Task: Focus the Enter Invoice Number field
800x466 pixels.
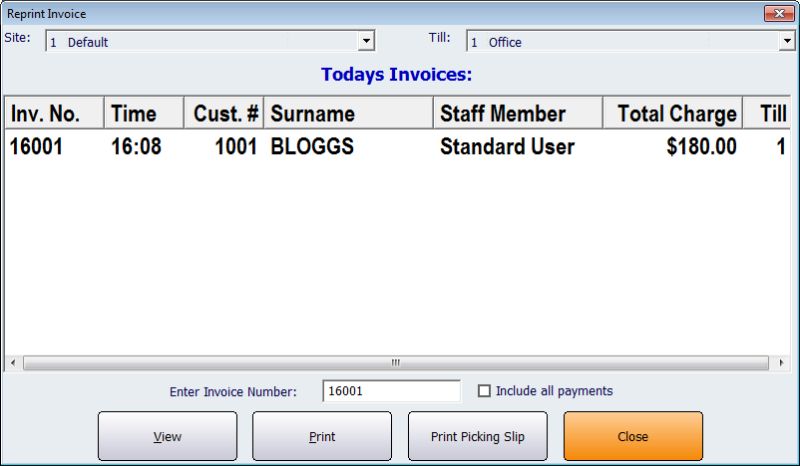Action: (x=391, y=391)
